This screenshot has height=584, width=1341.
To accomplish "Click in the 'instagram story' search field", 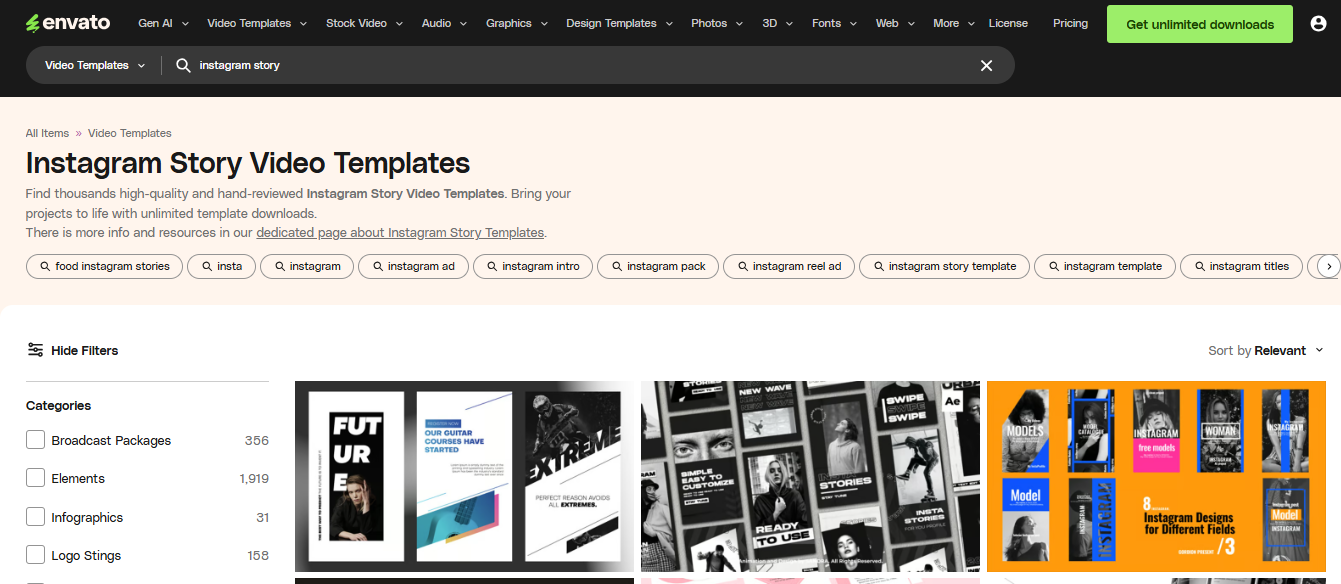I will (580, 65).
